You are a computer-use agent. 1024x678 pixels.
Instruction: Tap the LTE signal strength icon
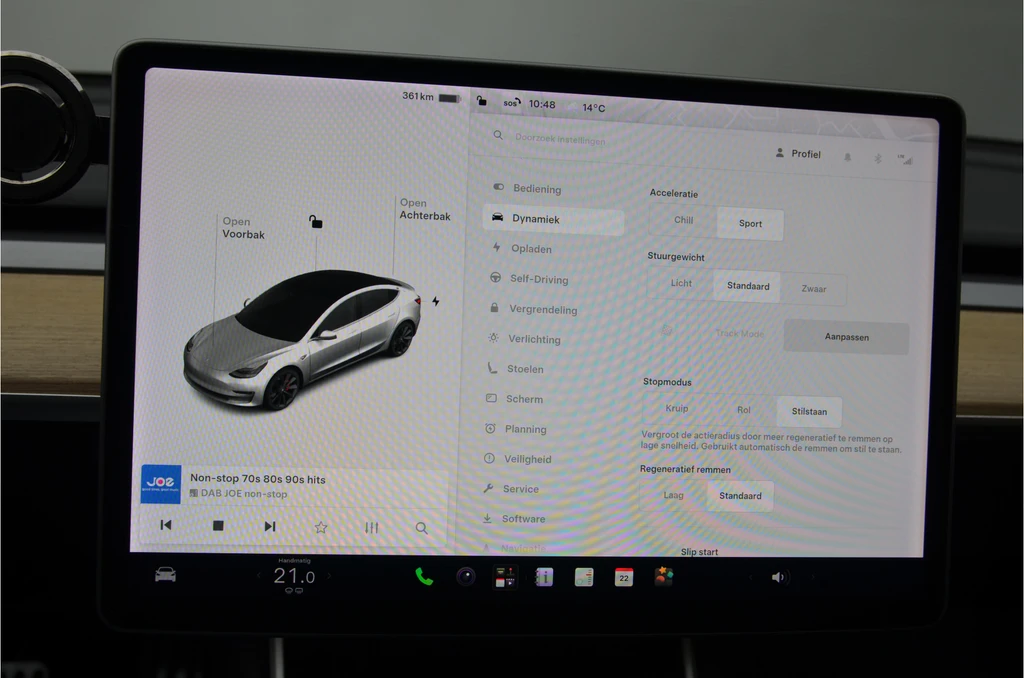pos(905,159)
